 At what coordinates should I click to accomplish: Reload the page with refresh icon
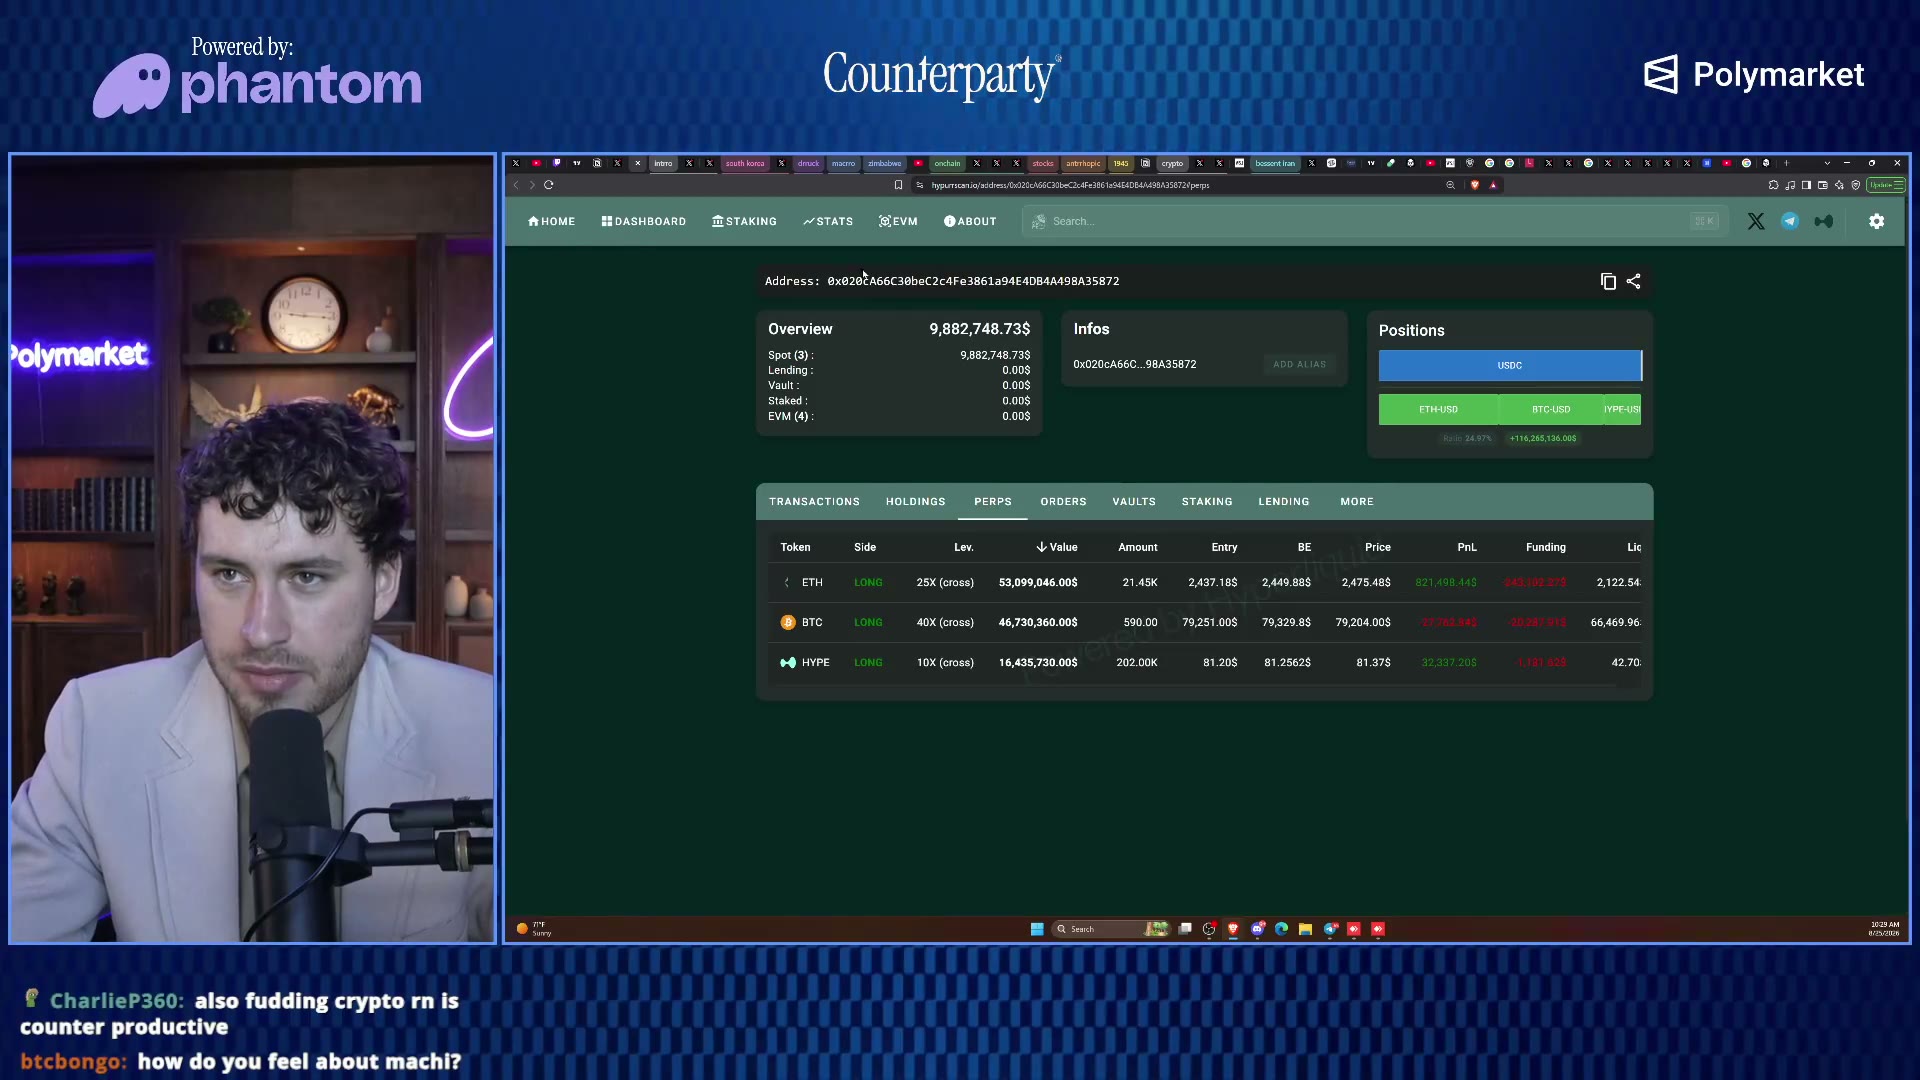tap(549, 185)
